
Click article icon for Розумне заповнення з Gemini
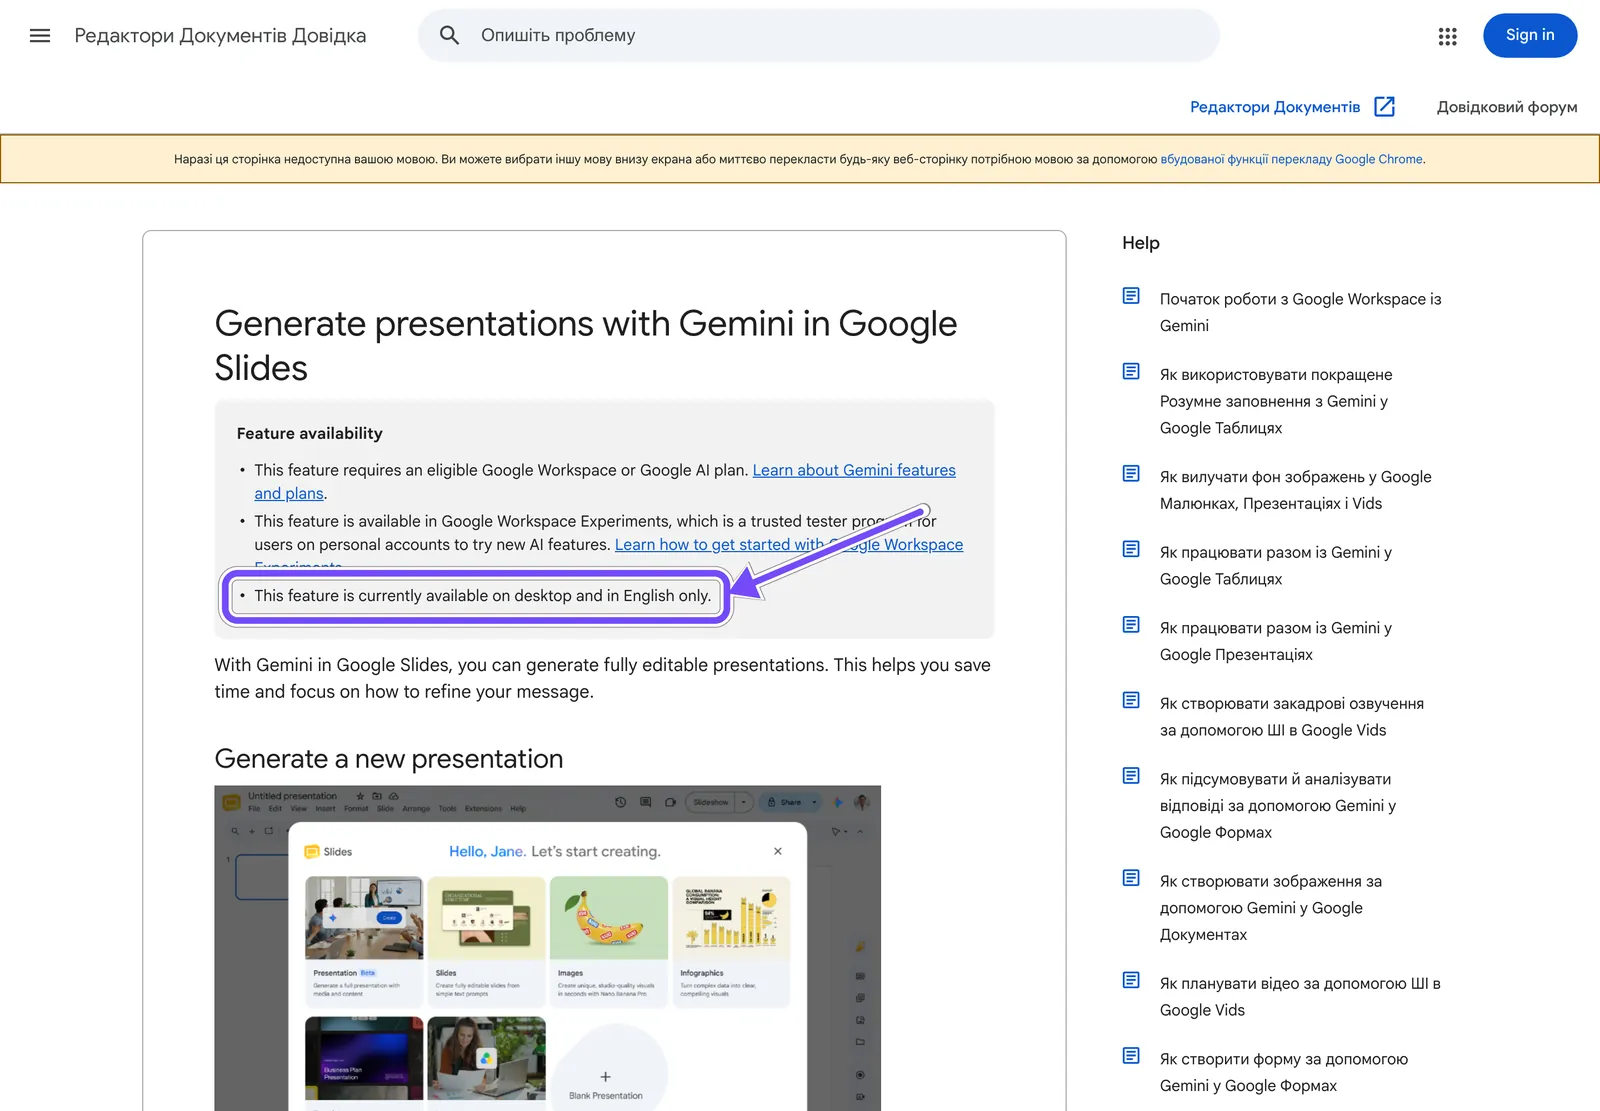[x=1131, y=372]
